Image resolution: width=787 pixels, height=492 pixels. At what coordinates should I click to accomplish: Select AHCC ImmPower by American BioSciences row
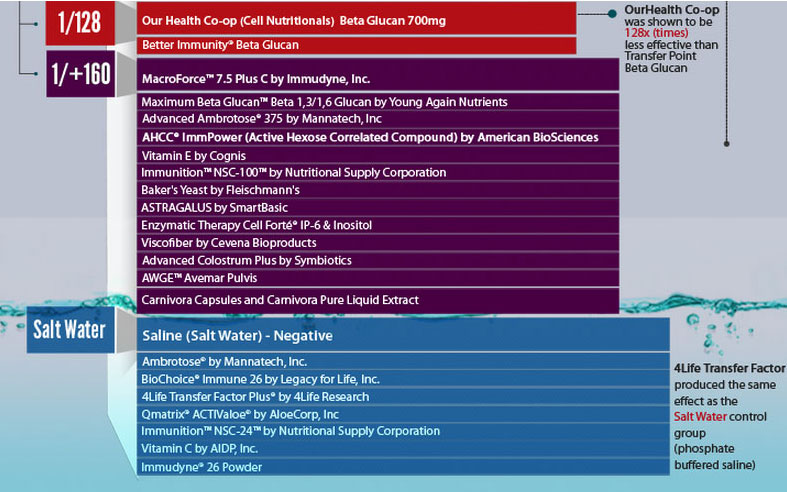(377, 137)
